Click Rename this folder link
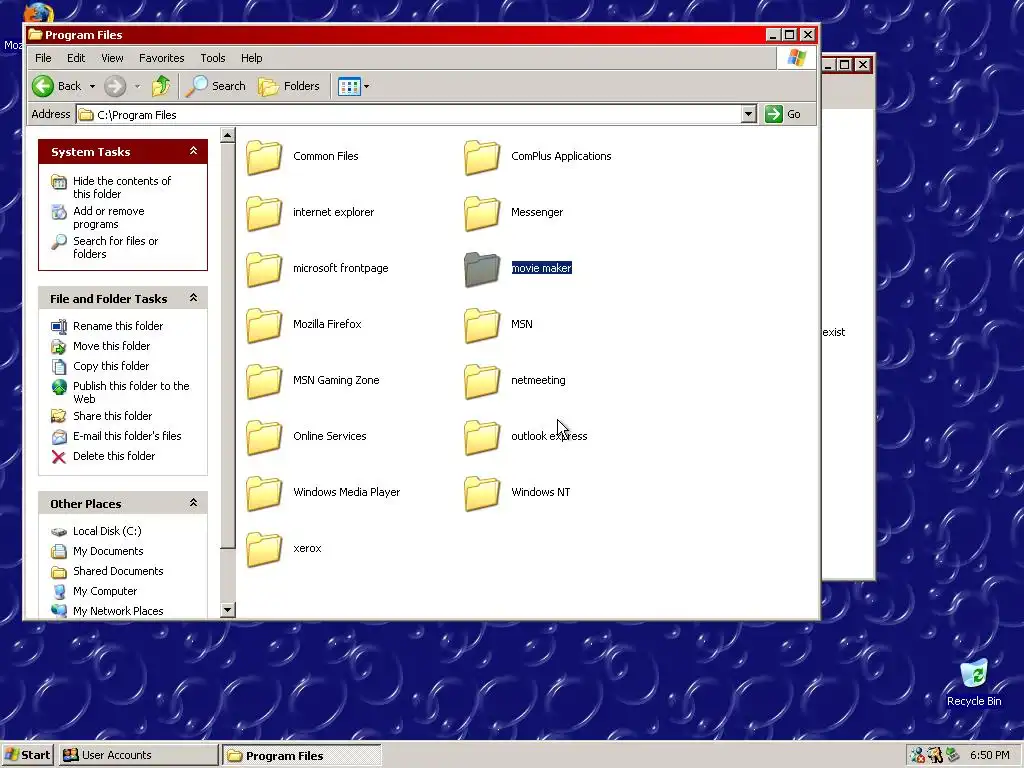Image resolution: width=1024 pixels, height=768 pixels. 118,326
